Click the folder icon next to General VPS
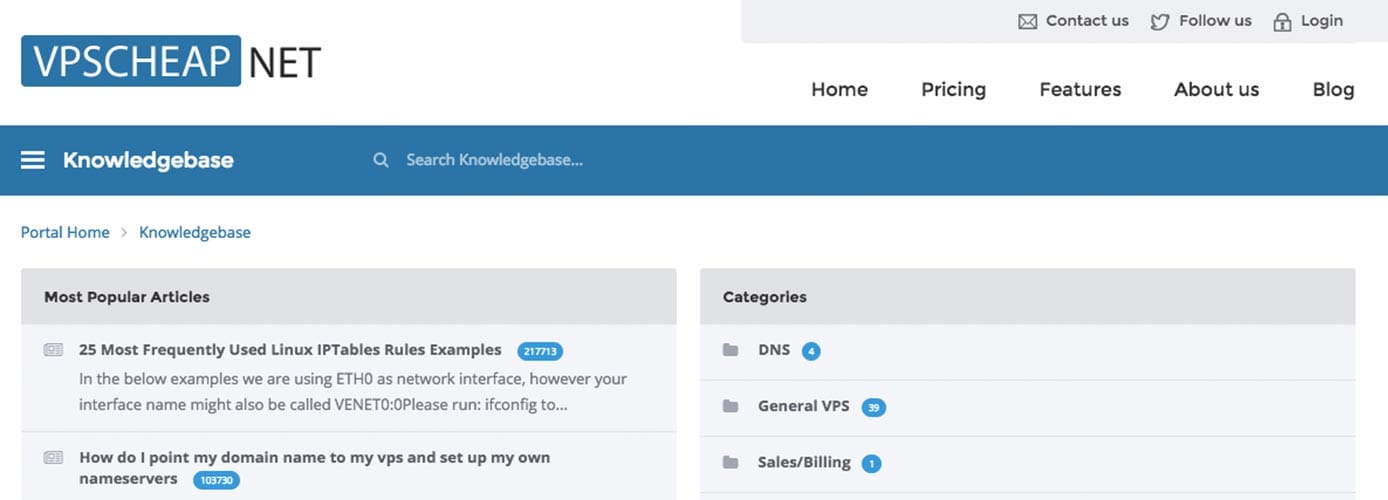Image resolution: width=1388 pixels, height=500 pixels. [731, 406]
